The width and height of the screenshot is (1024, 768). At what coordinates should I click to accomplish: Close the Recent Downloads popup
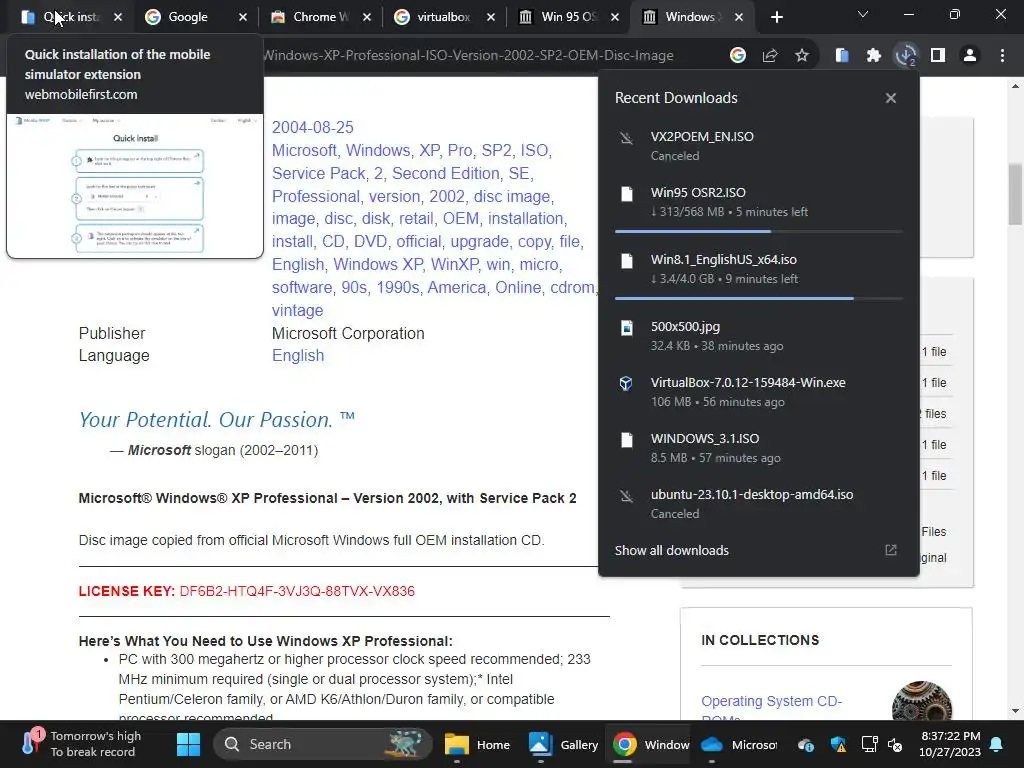pyautogui.click(x=891, y=98)
